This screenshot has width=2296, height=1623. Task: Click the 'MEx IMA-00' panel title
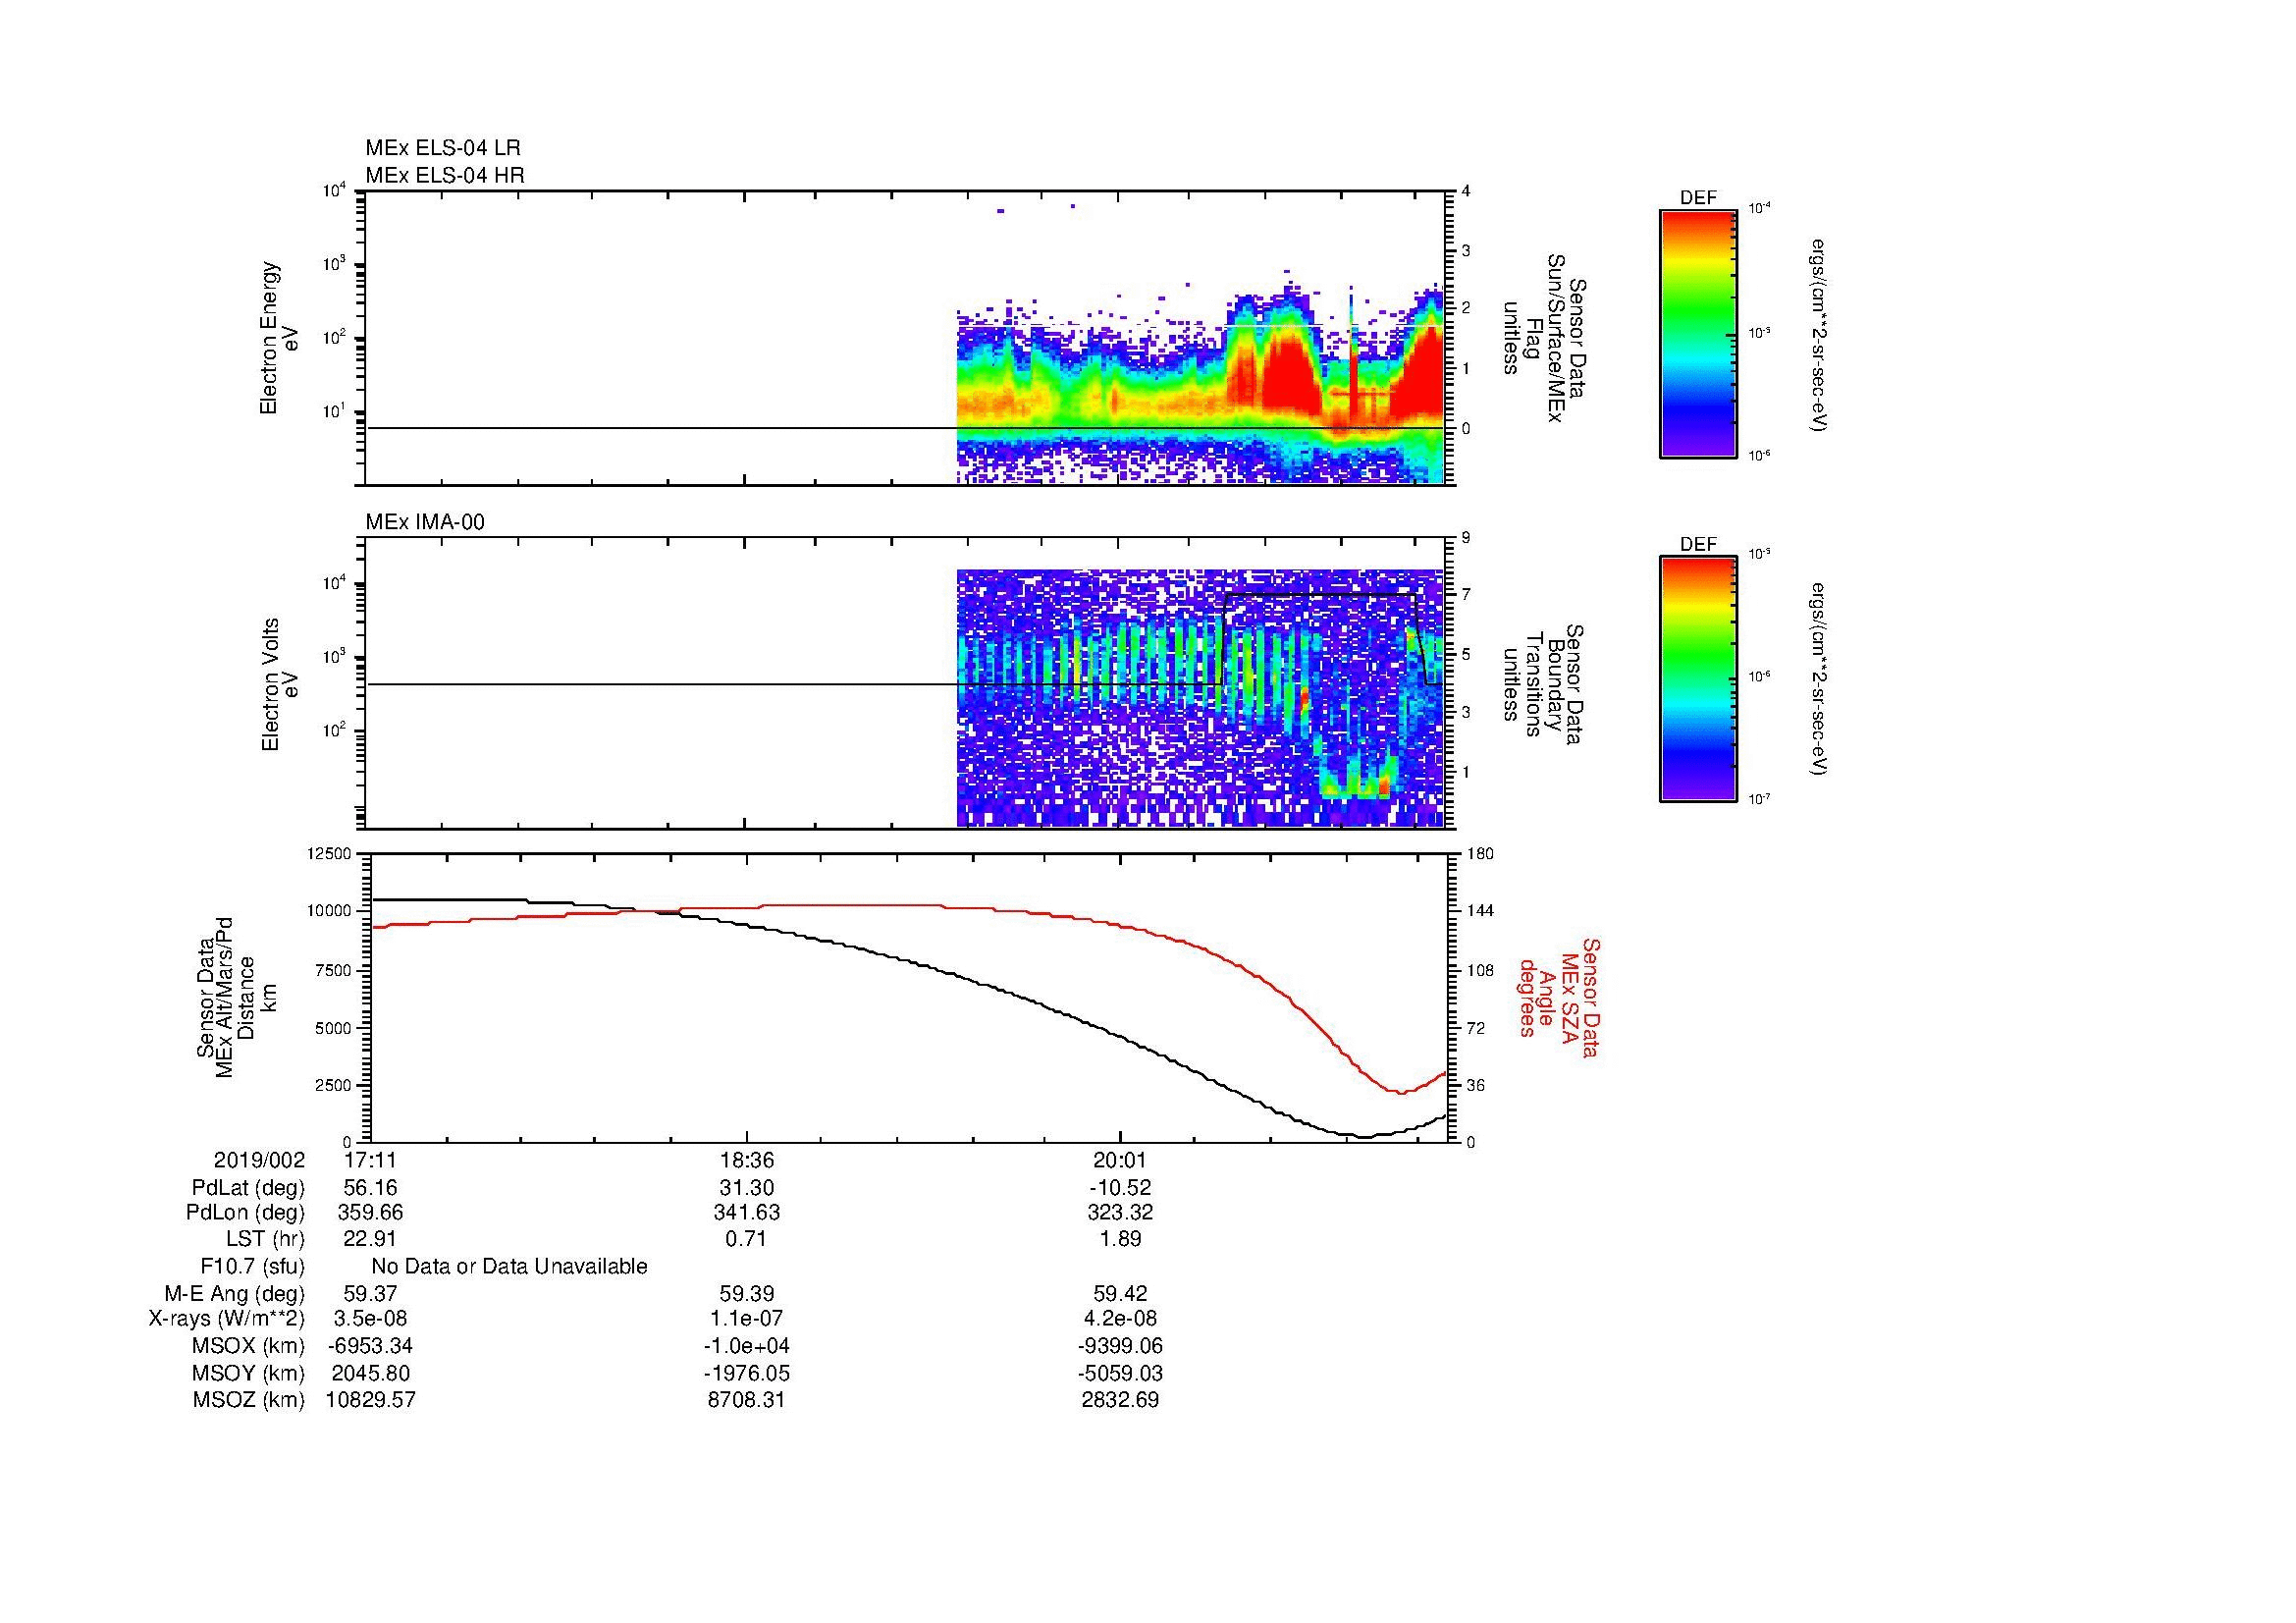(425, 522)
